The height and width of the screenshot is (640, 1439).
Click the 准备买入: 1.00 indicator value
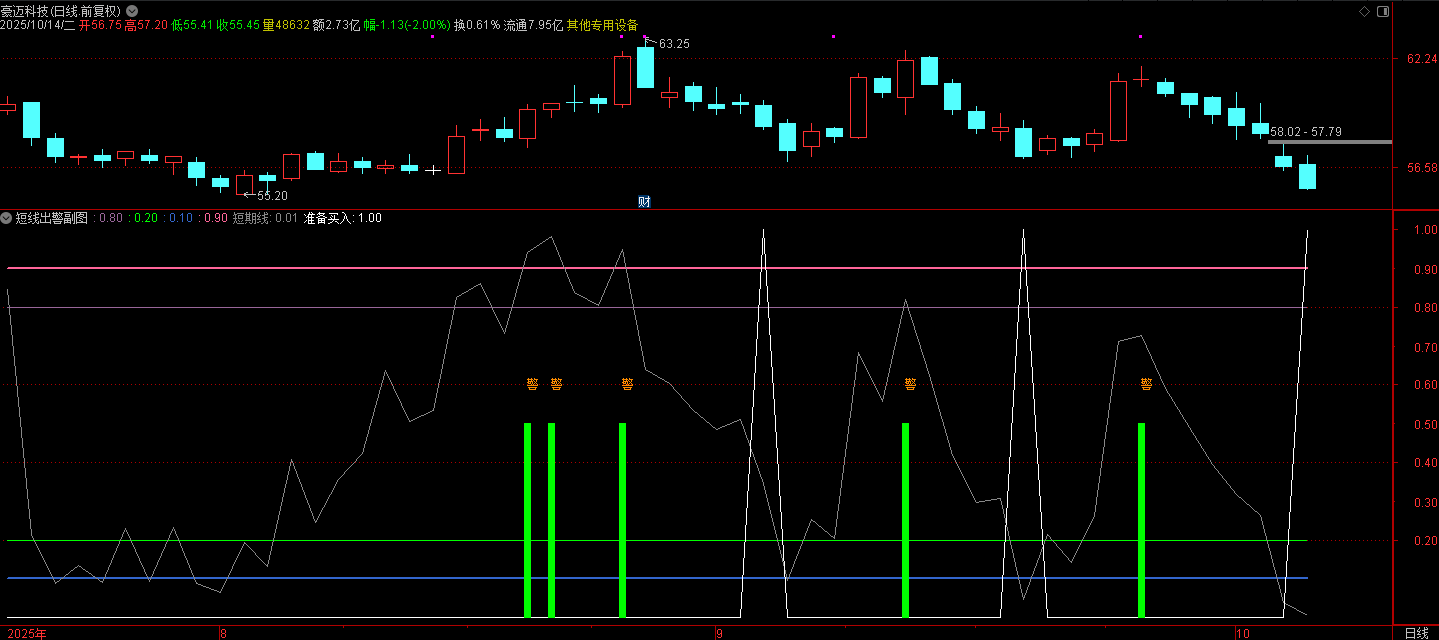[342, 218]
